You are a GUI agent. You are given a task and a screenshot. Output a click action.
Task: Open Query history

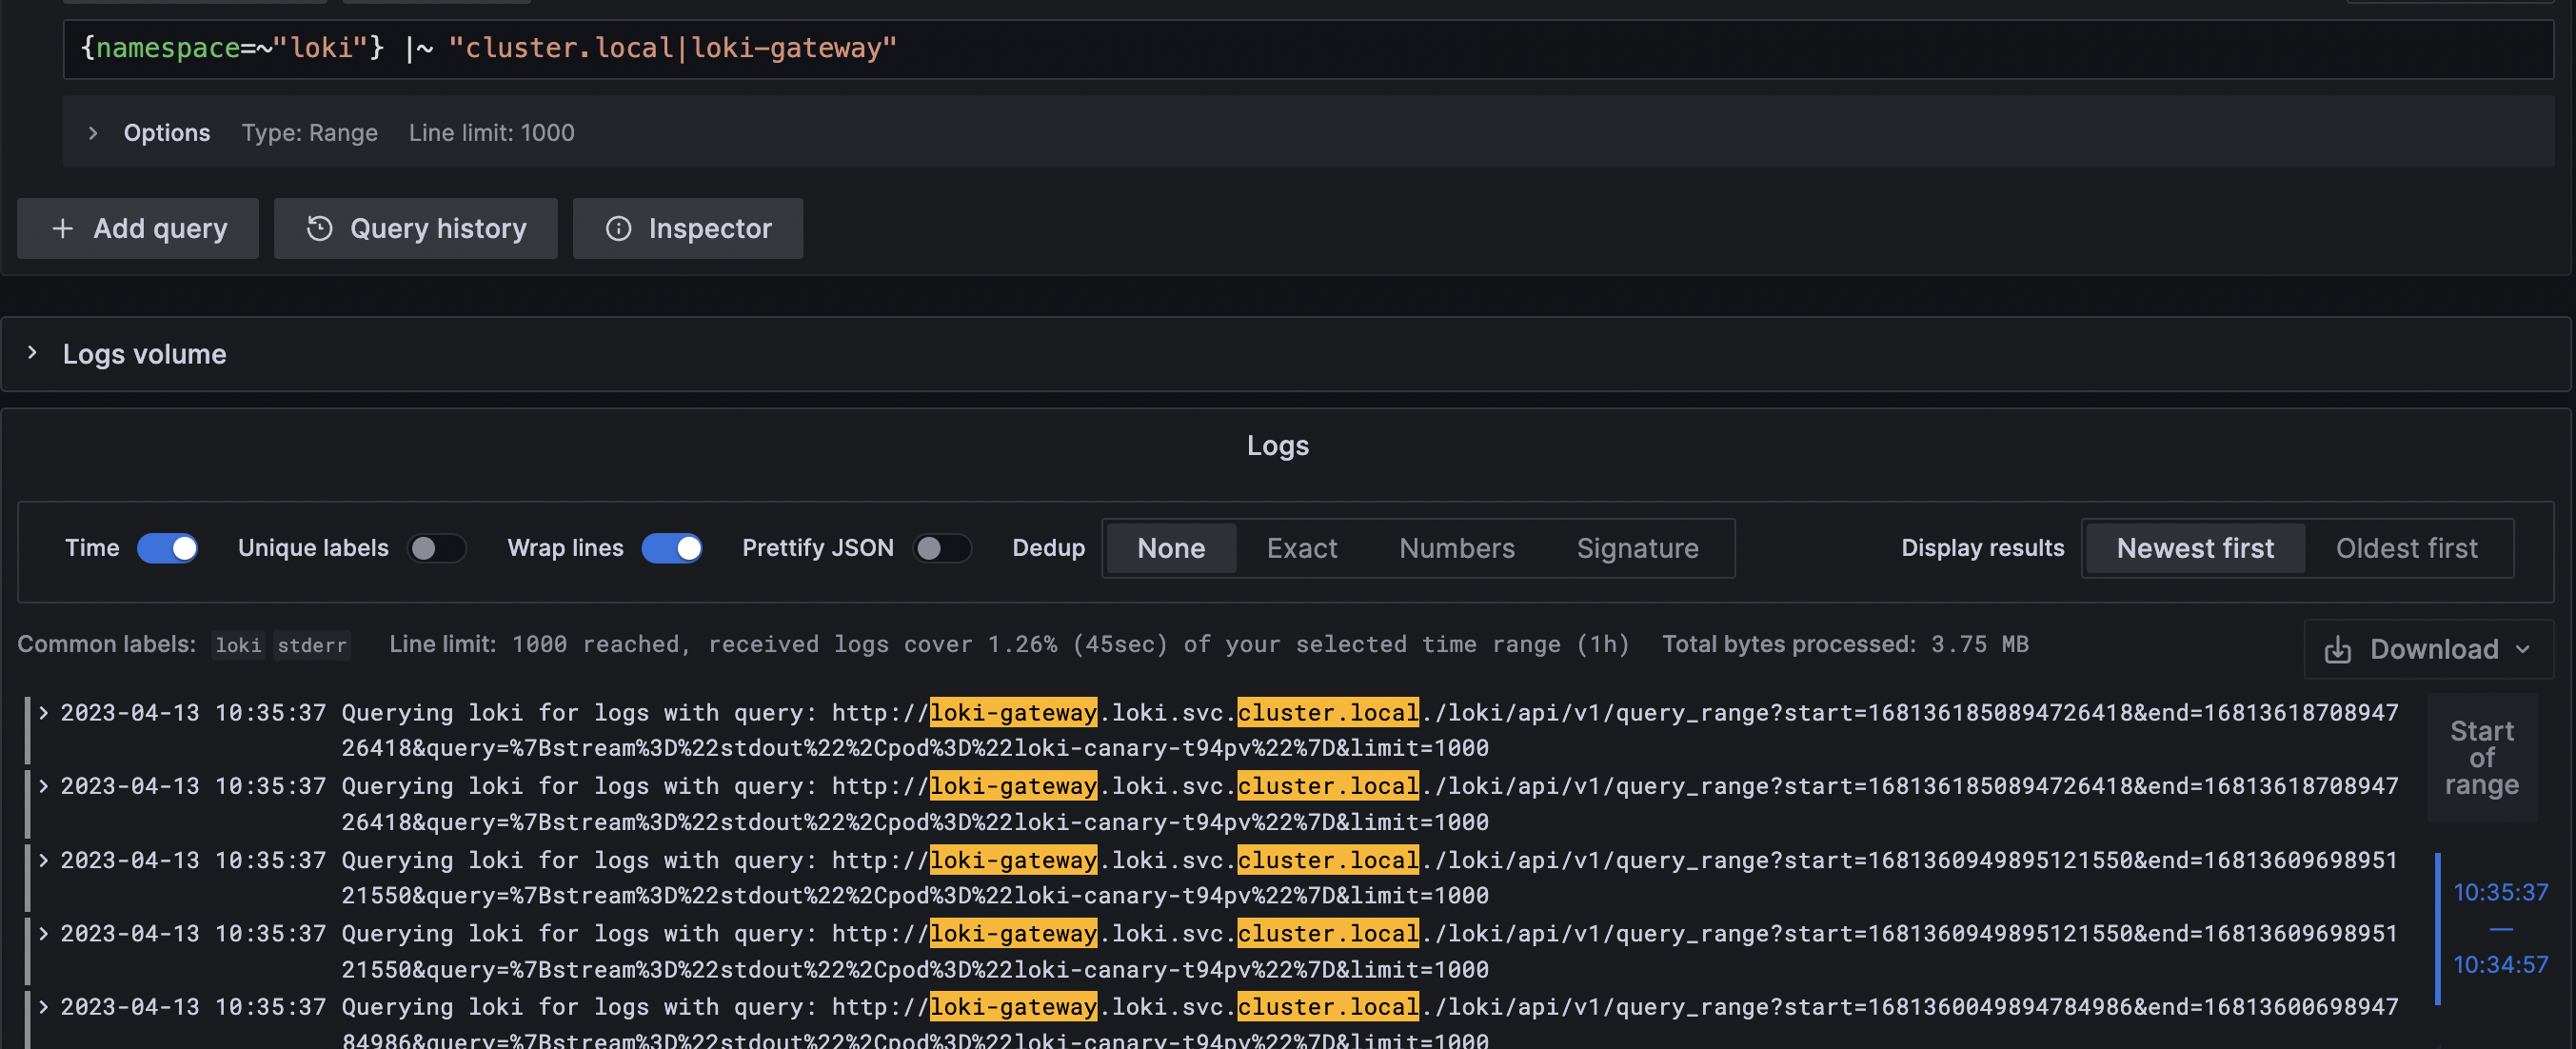coord(416,229)
